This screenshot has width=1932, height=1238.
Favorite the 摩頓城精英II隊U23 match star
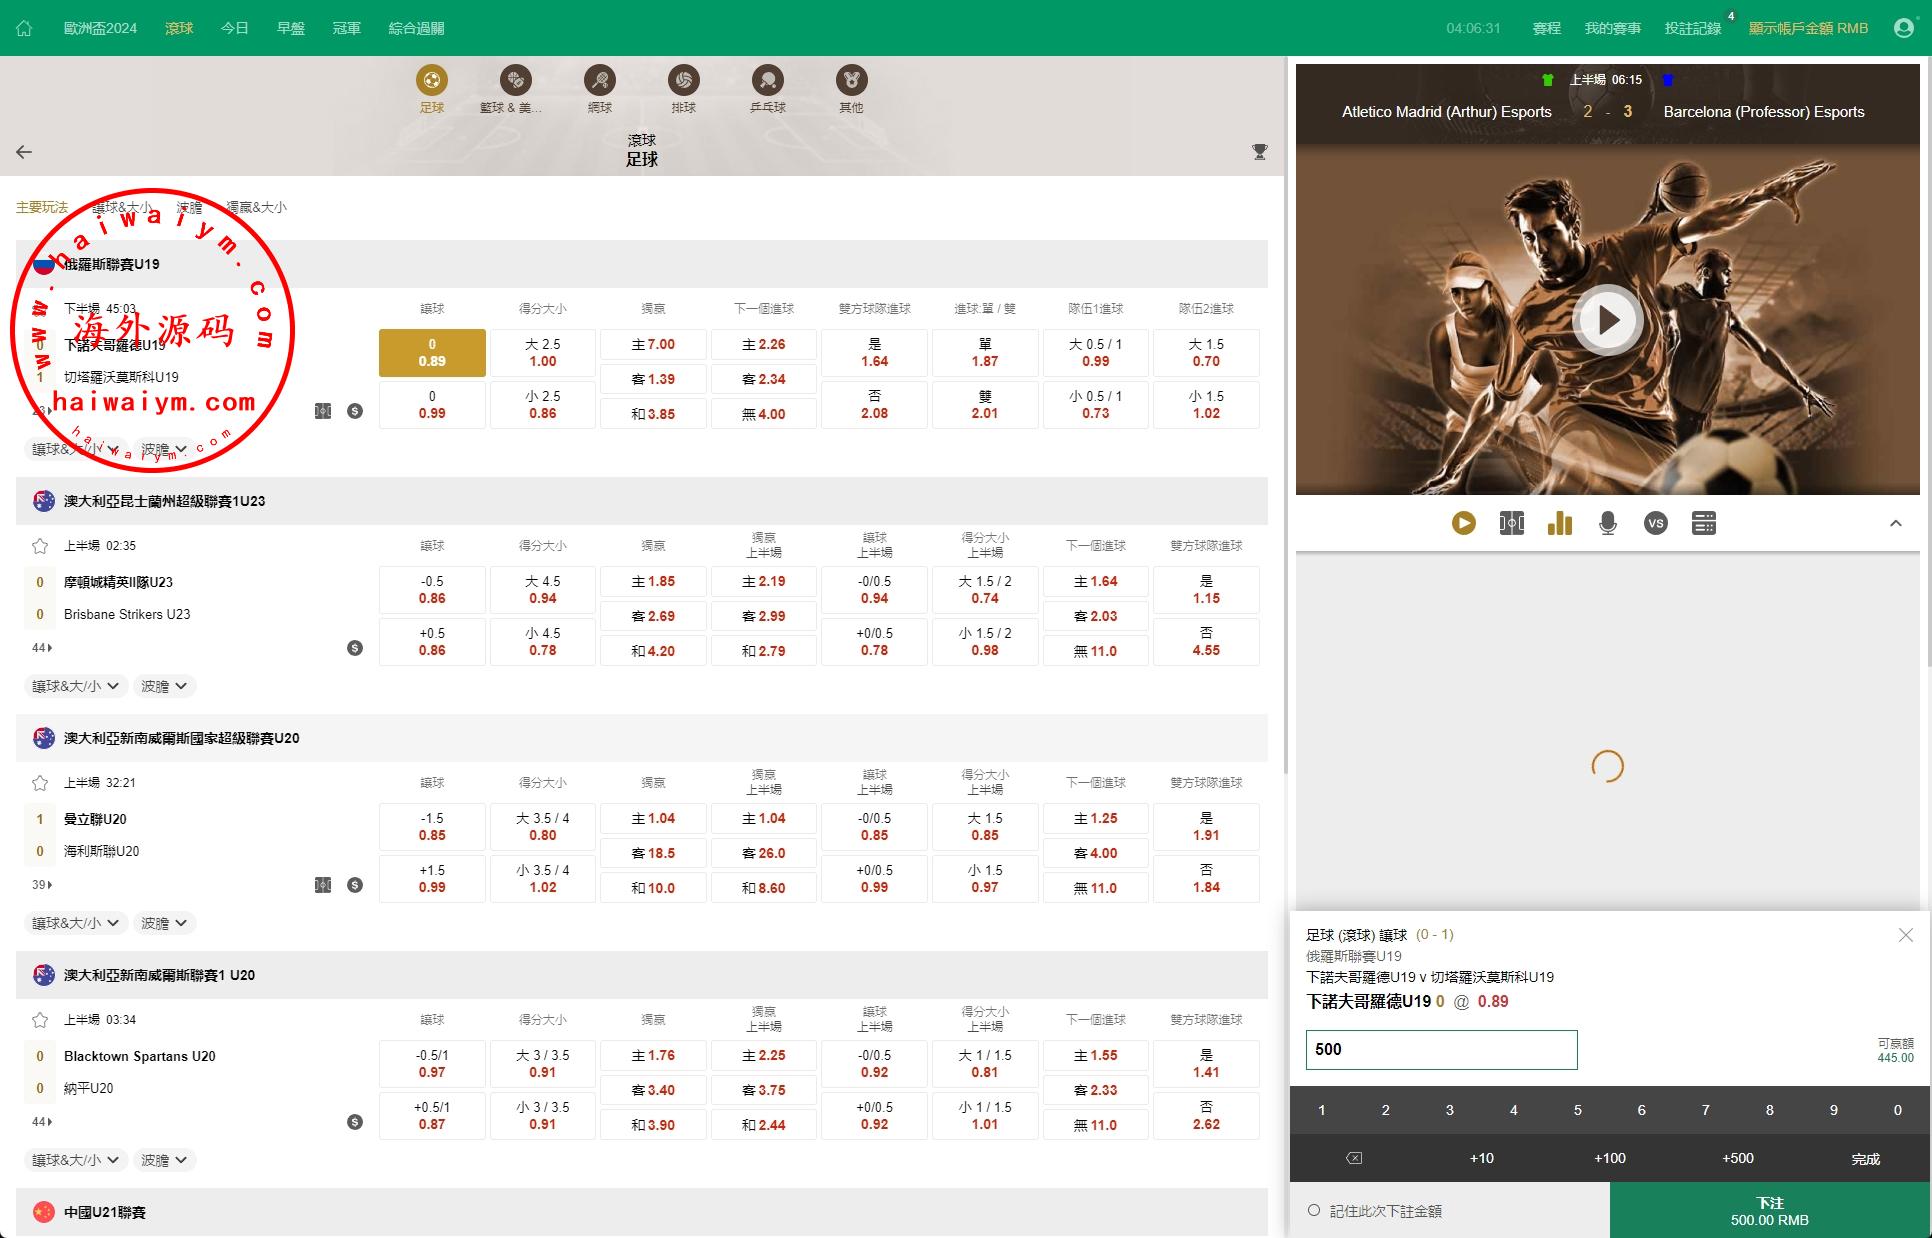(x=40, y=546)
